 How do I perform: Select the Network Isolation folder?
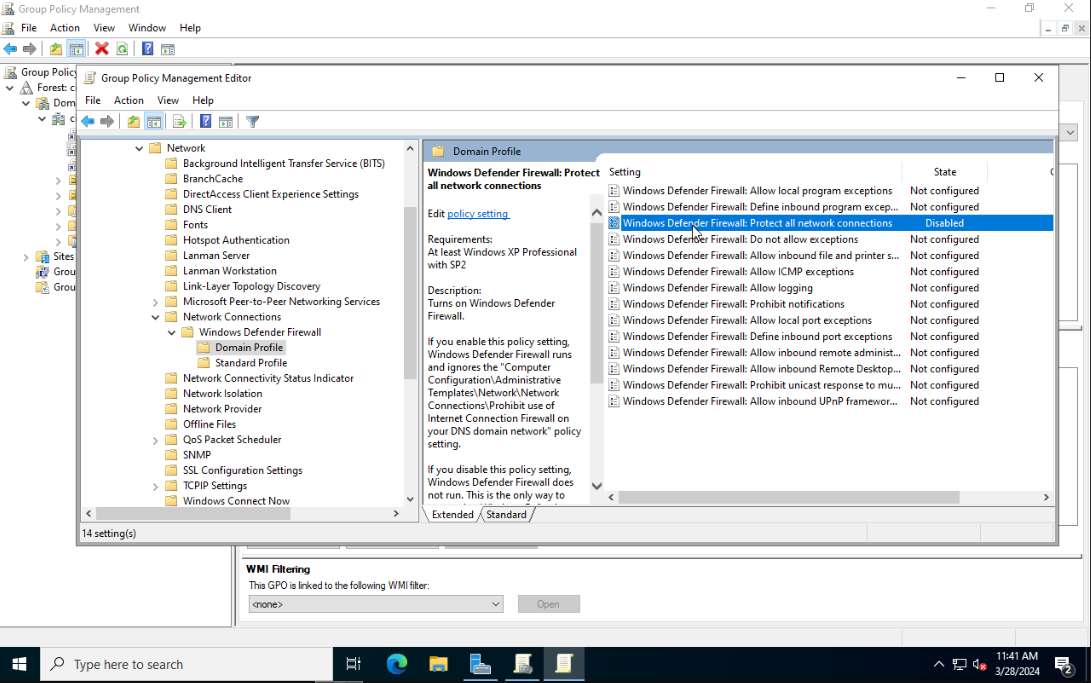[223, 394]
